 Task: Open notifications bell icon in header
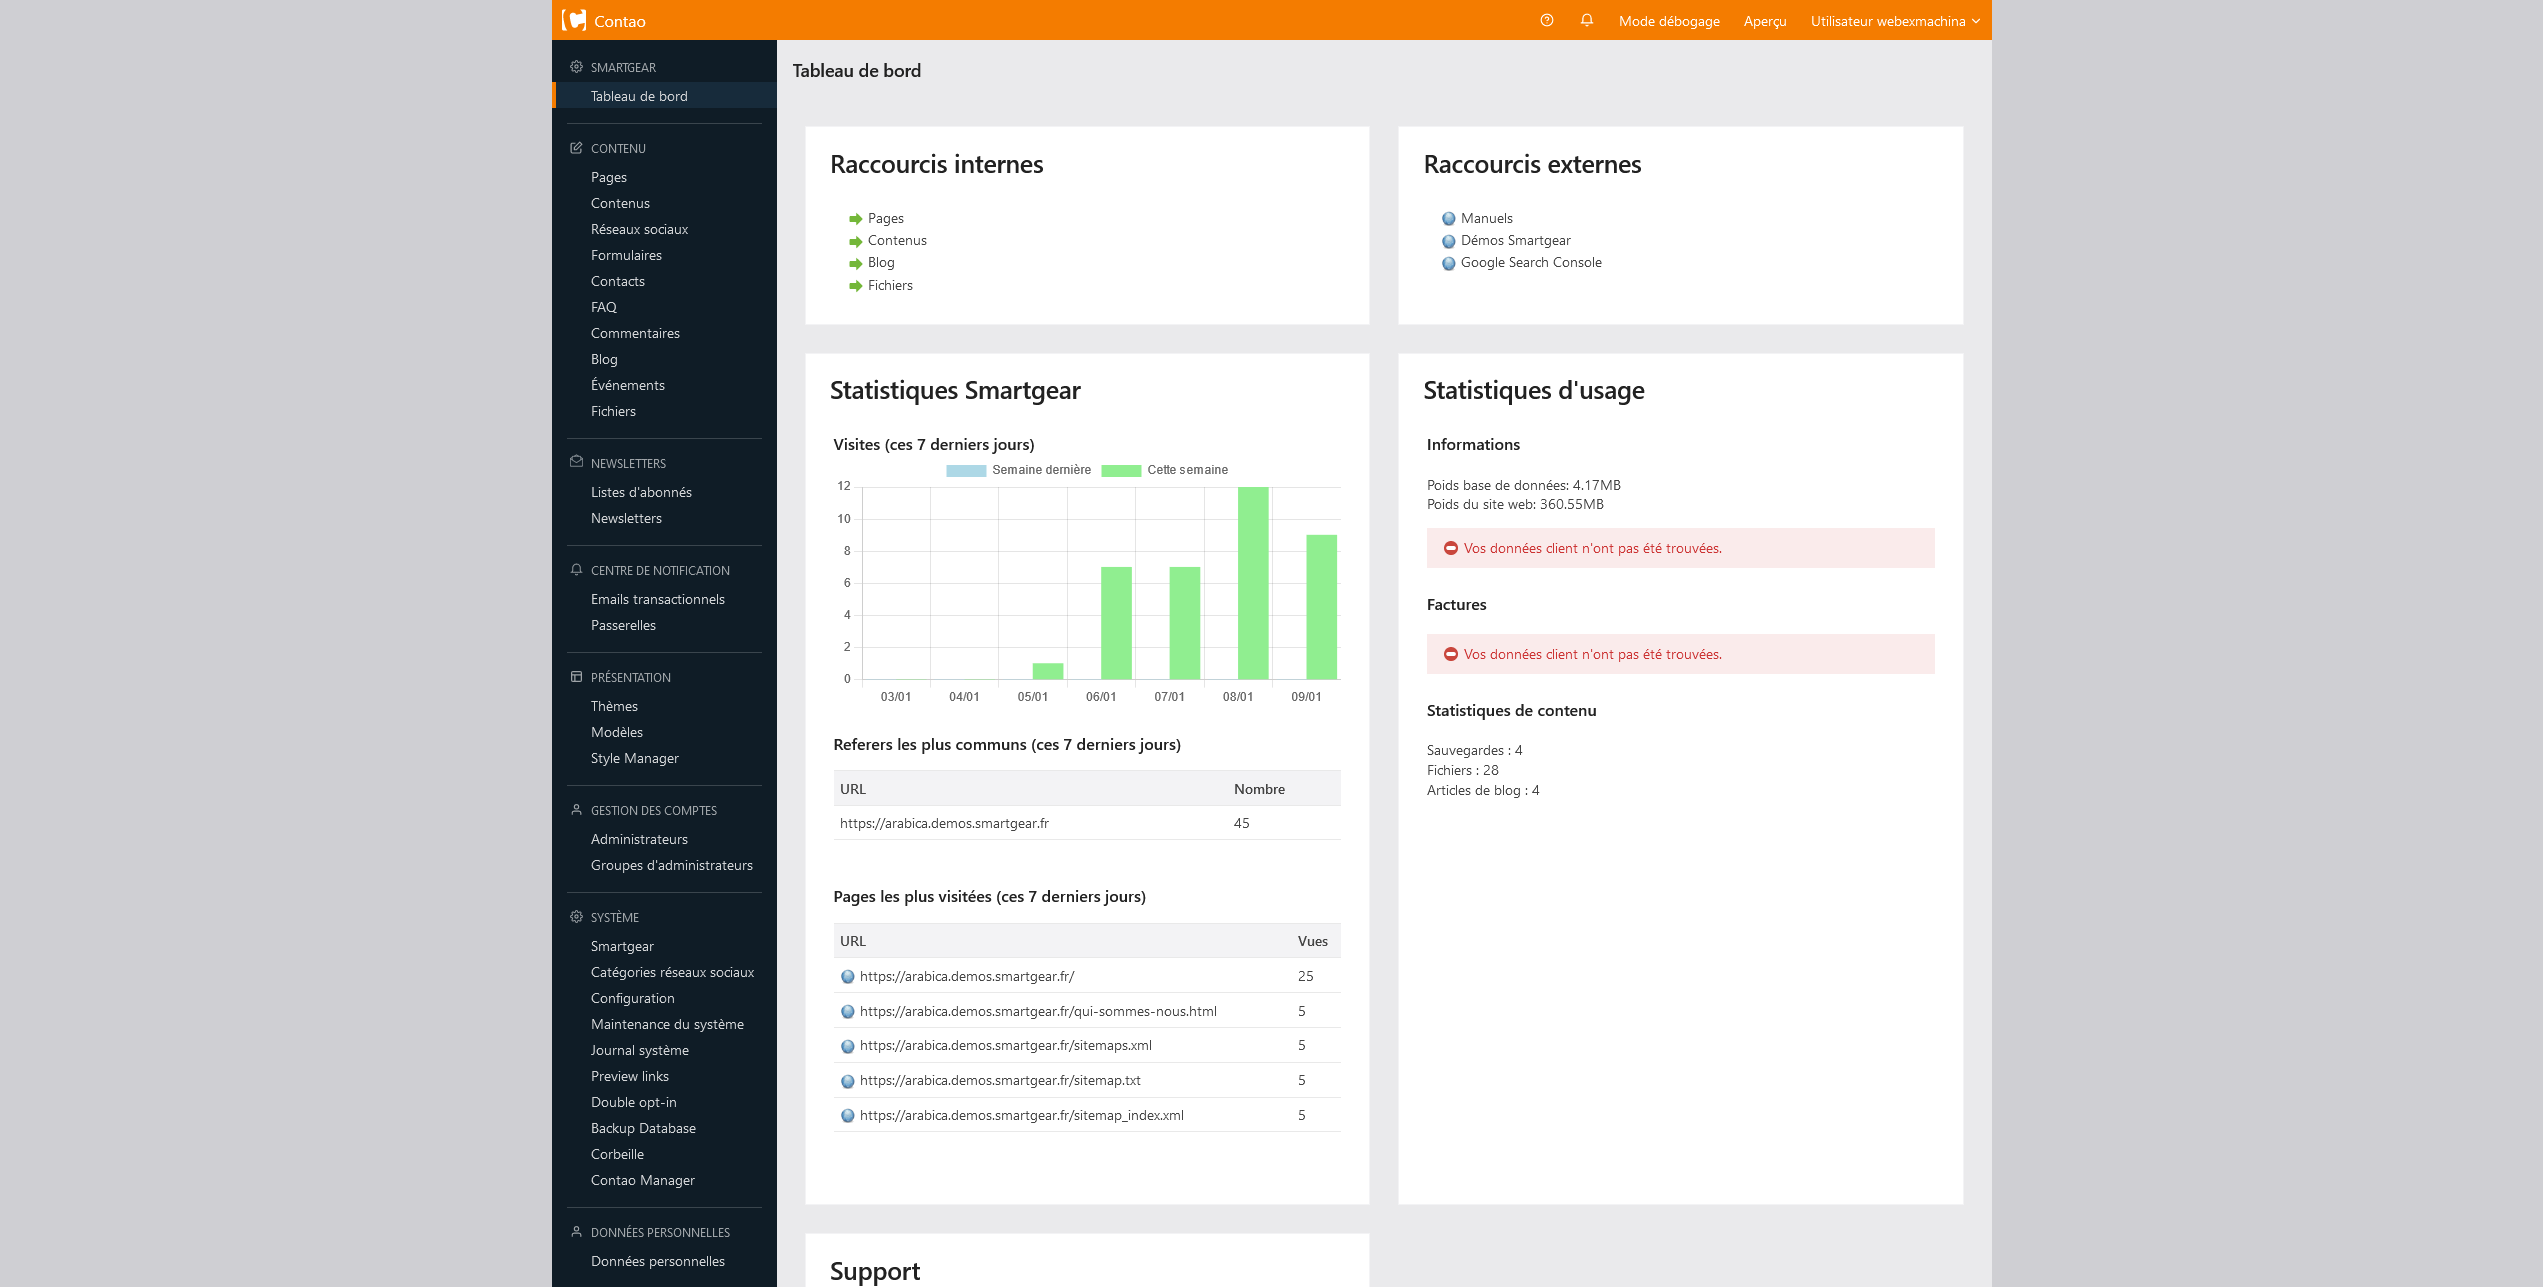coord(1587,20)
